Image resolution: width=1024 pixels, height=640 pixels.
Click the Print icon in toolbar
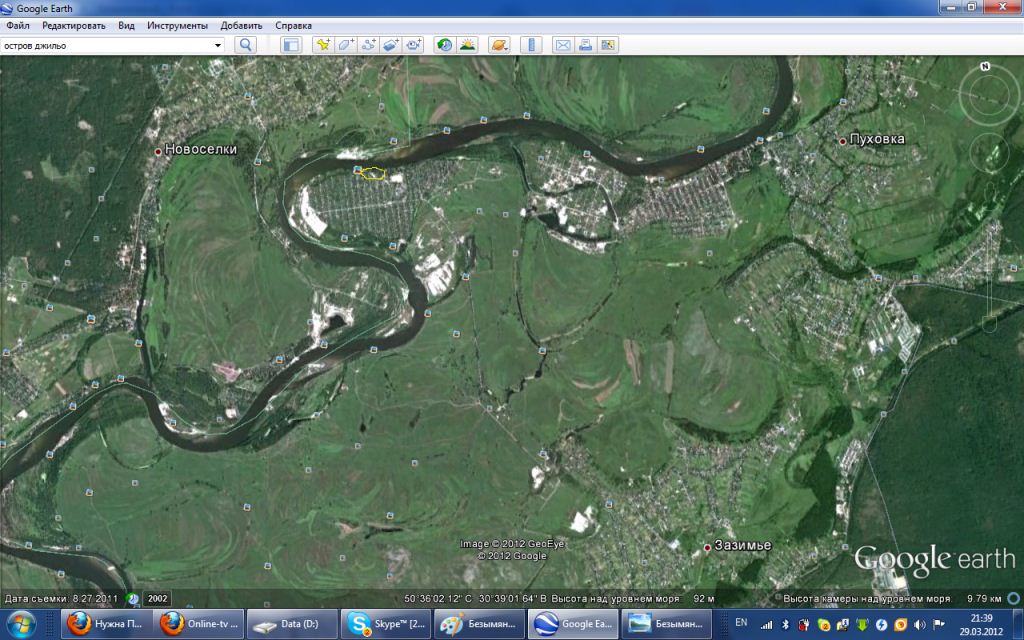pos(585,45)
